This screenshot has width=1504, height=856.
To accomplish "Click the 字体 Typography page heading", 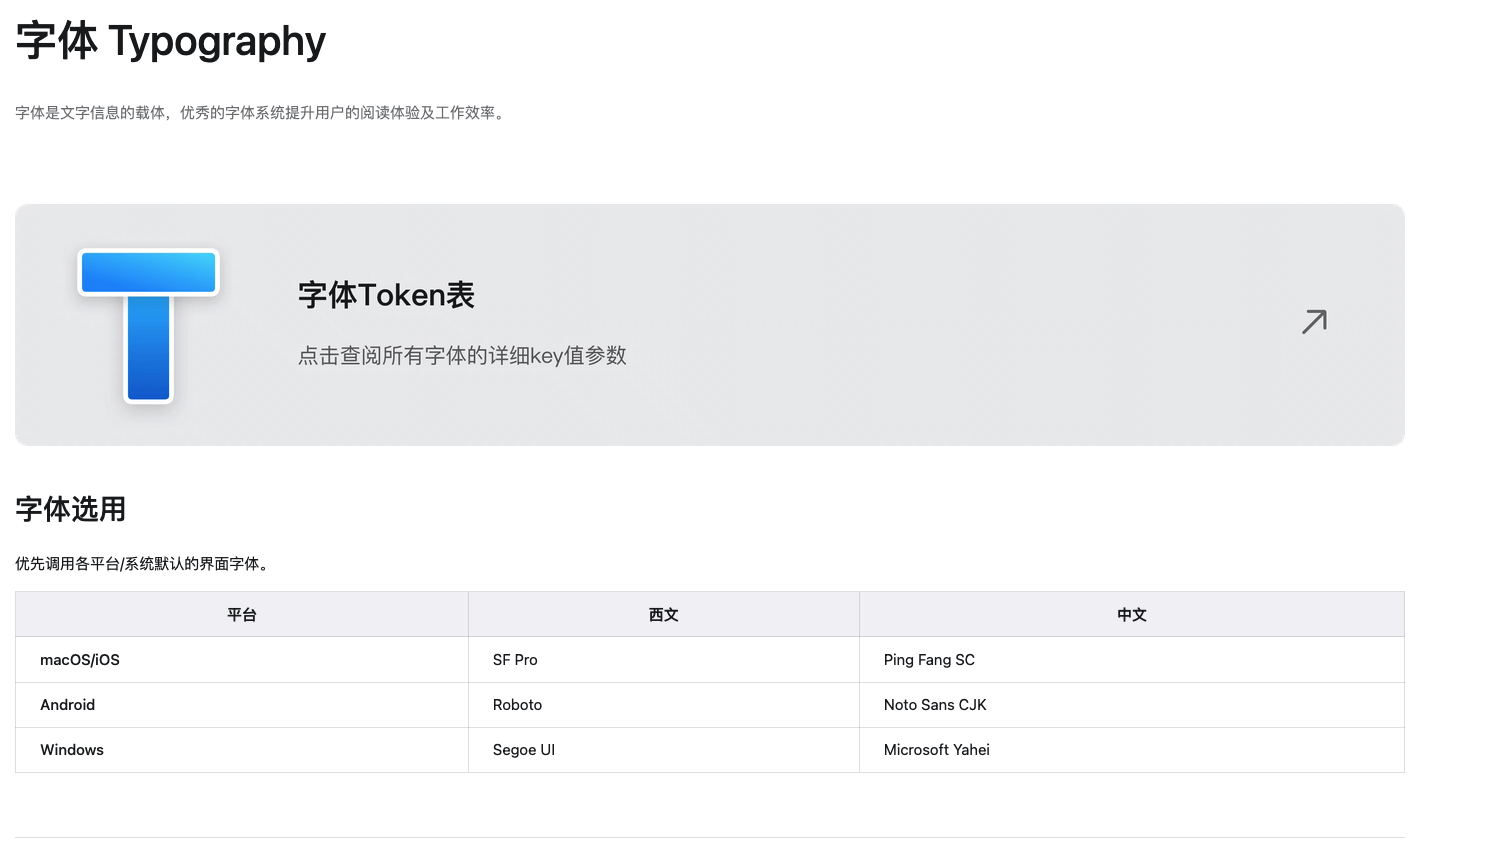I will tap(171, 41).
